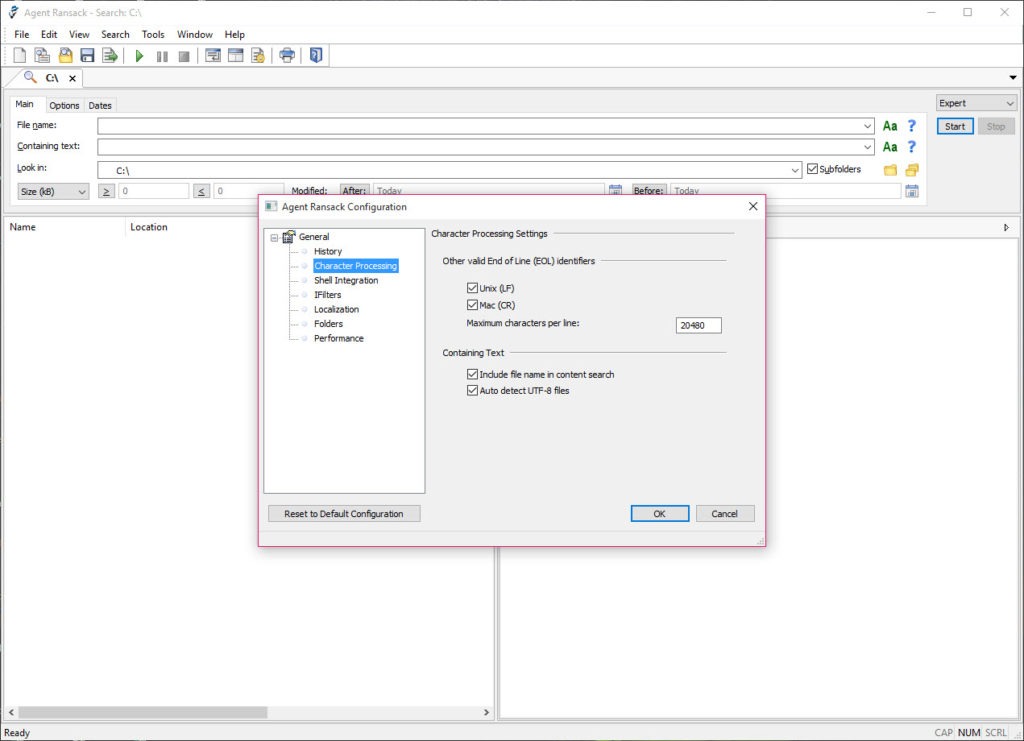Click Reset to Default Configuration button
Image resolution: width=1024 pixels, height=741 pixels.
(x=344, y=514)
